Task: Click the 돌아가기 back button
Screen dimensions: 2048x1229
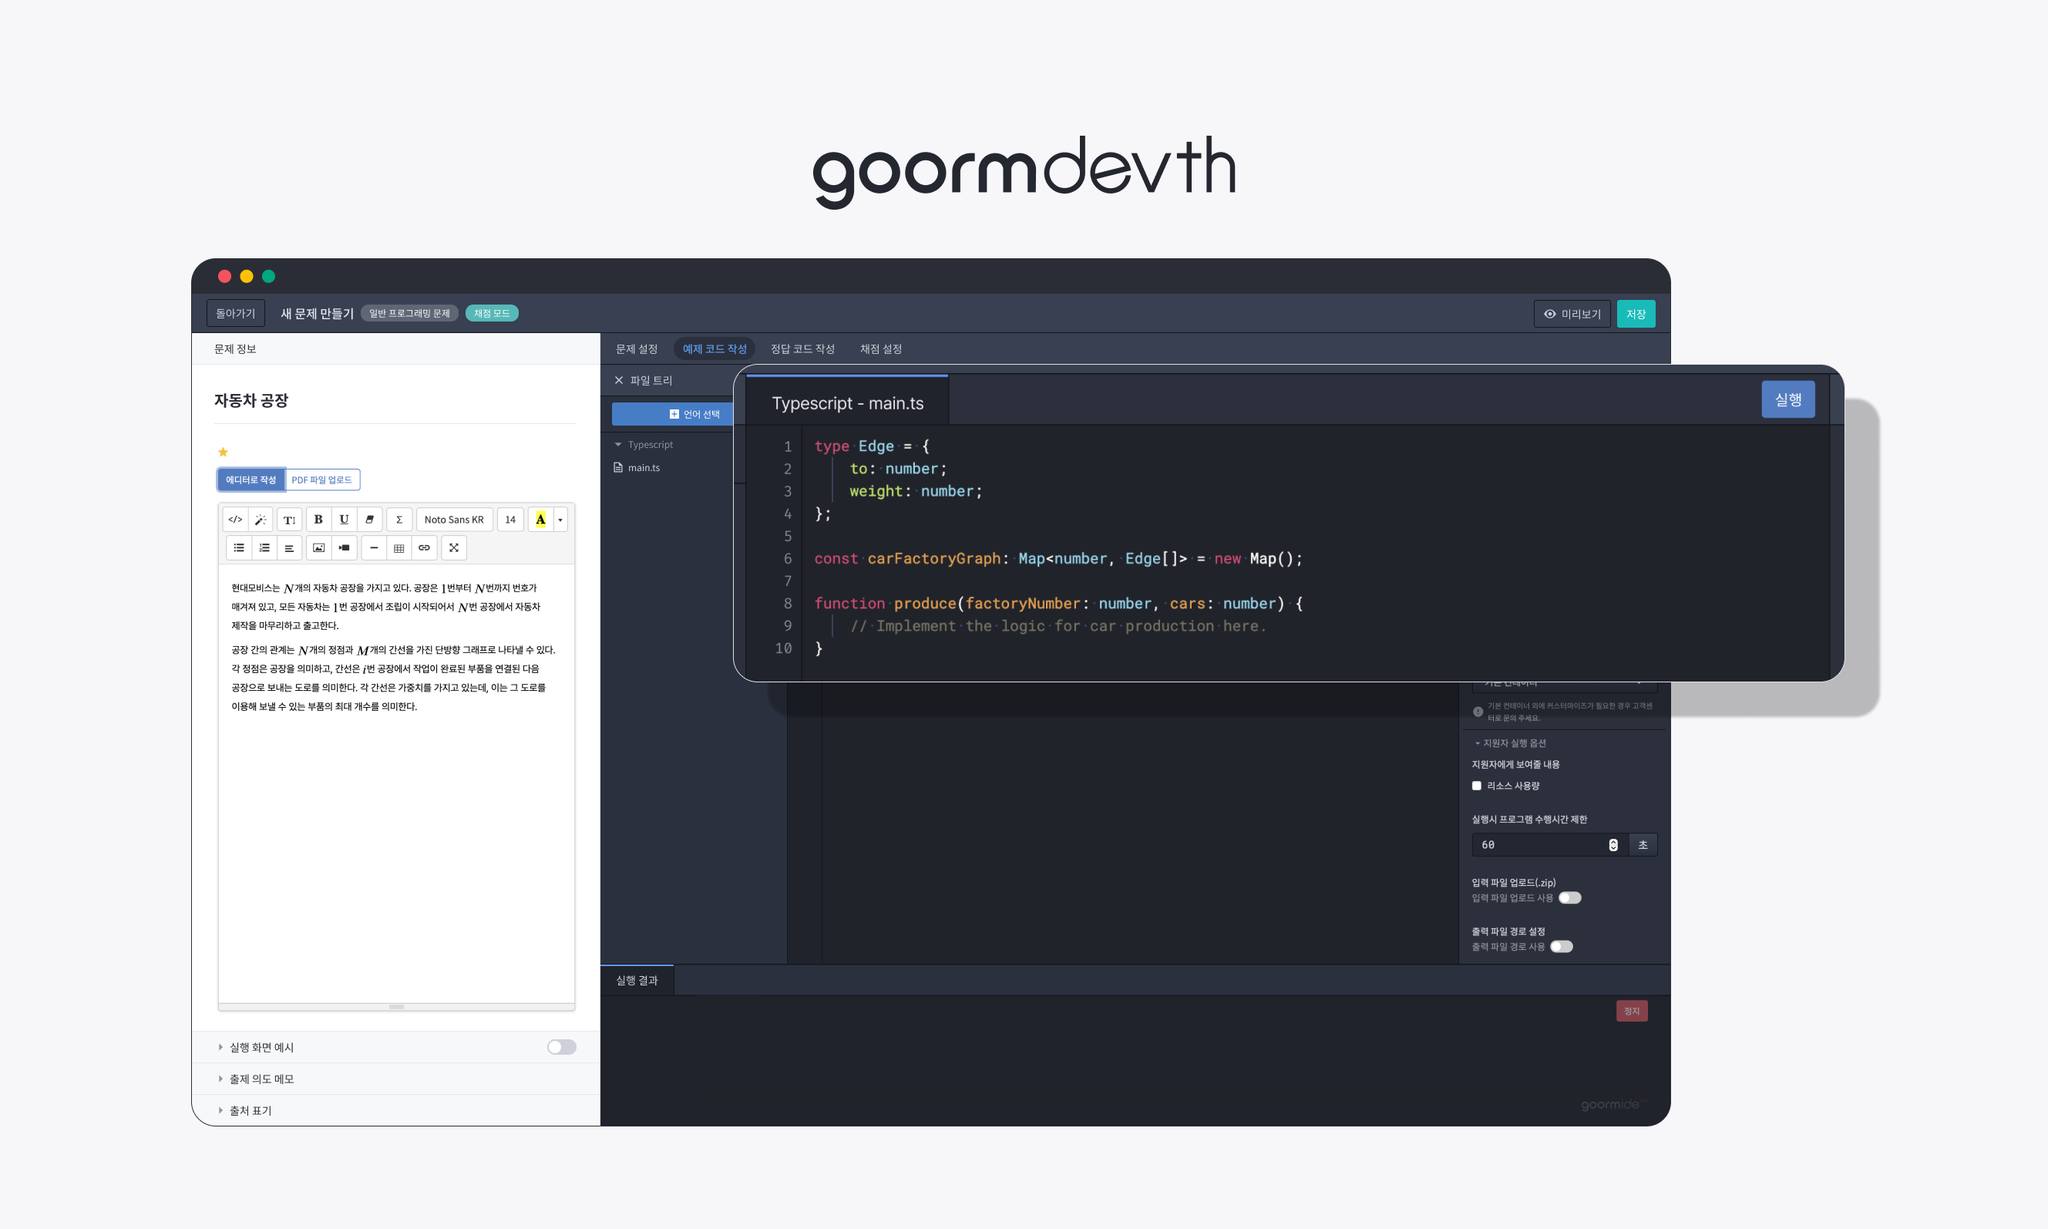Action: point(236,314)
